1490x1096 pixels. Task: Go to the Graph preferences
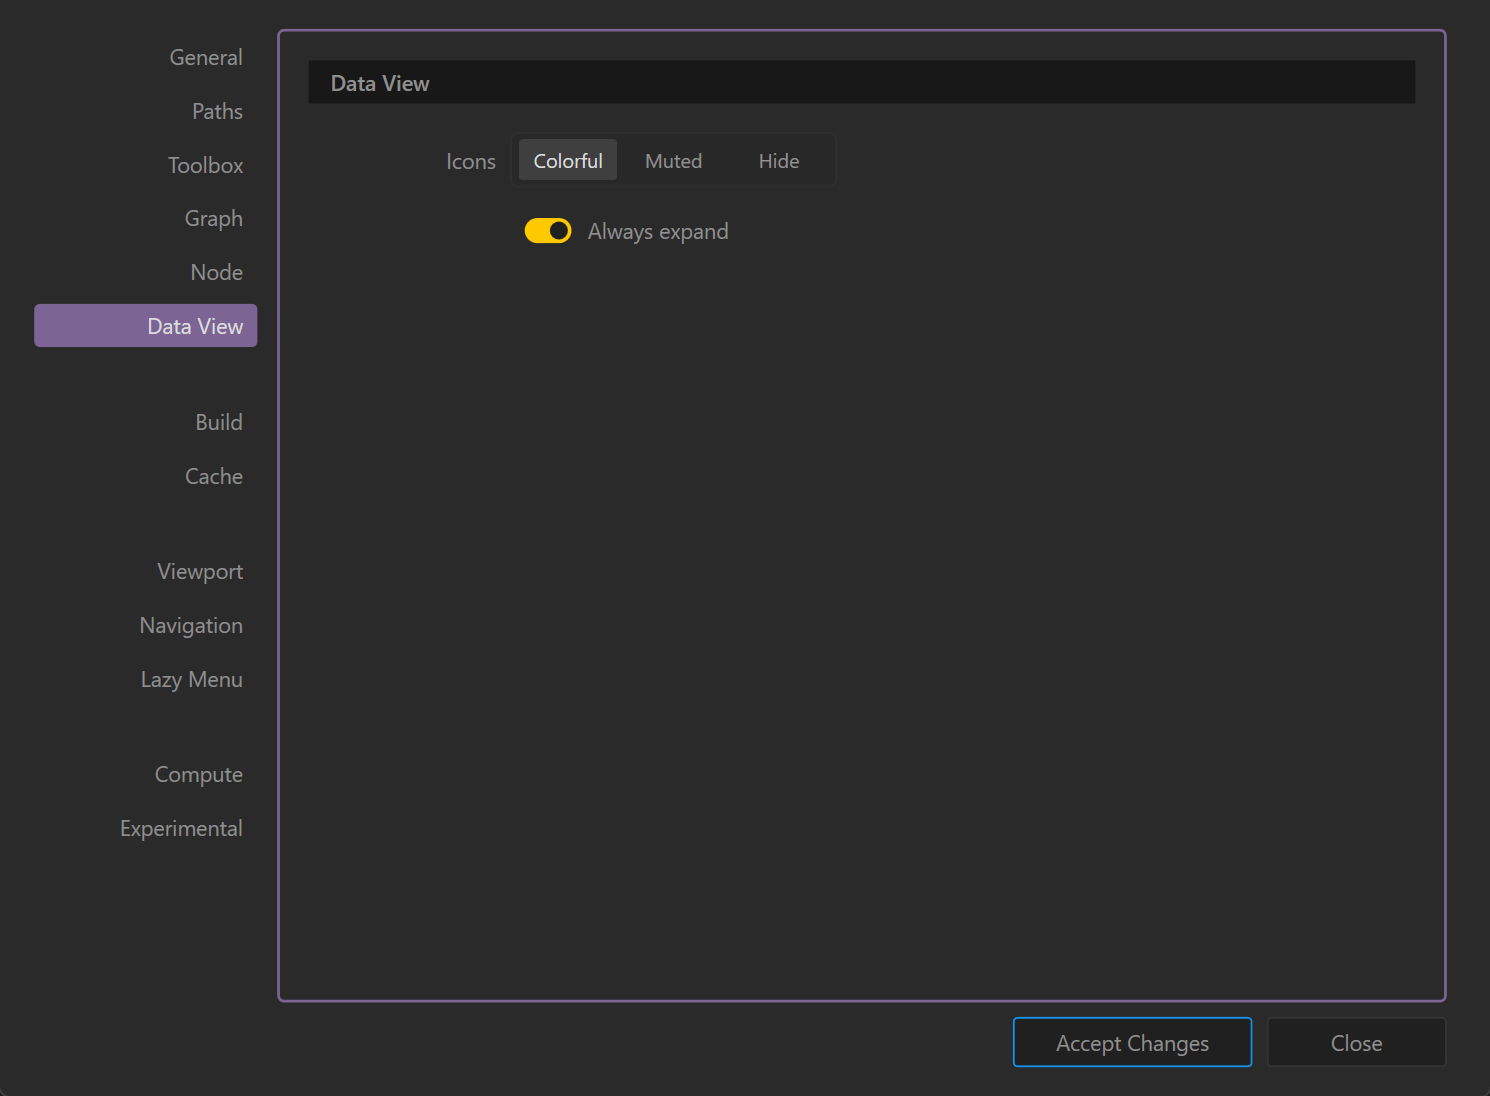(x=213, y=219)
